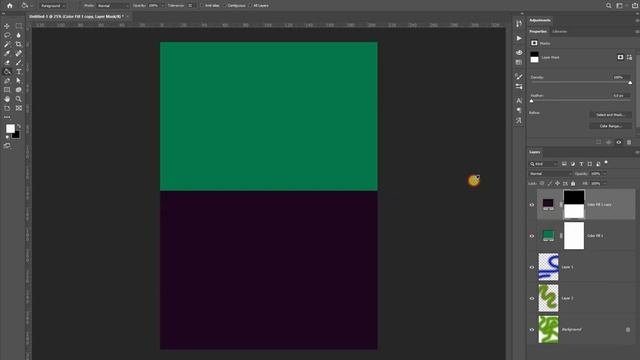The width and height of the screenshot is (640, 360).
Task: Select the pixel mask button in Properties
Action: tap(620, 58)
